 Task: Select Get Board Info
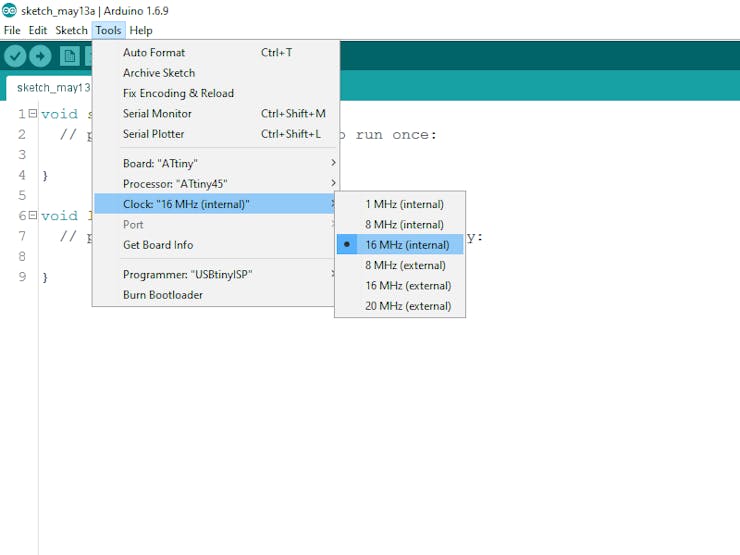click(x=215, y=244)
